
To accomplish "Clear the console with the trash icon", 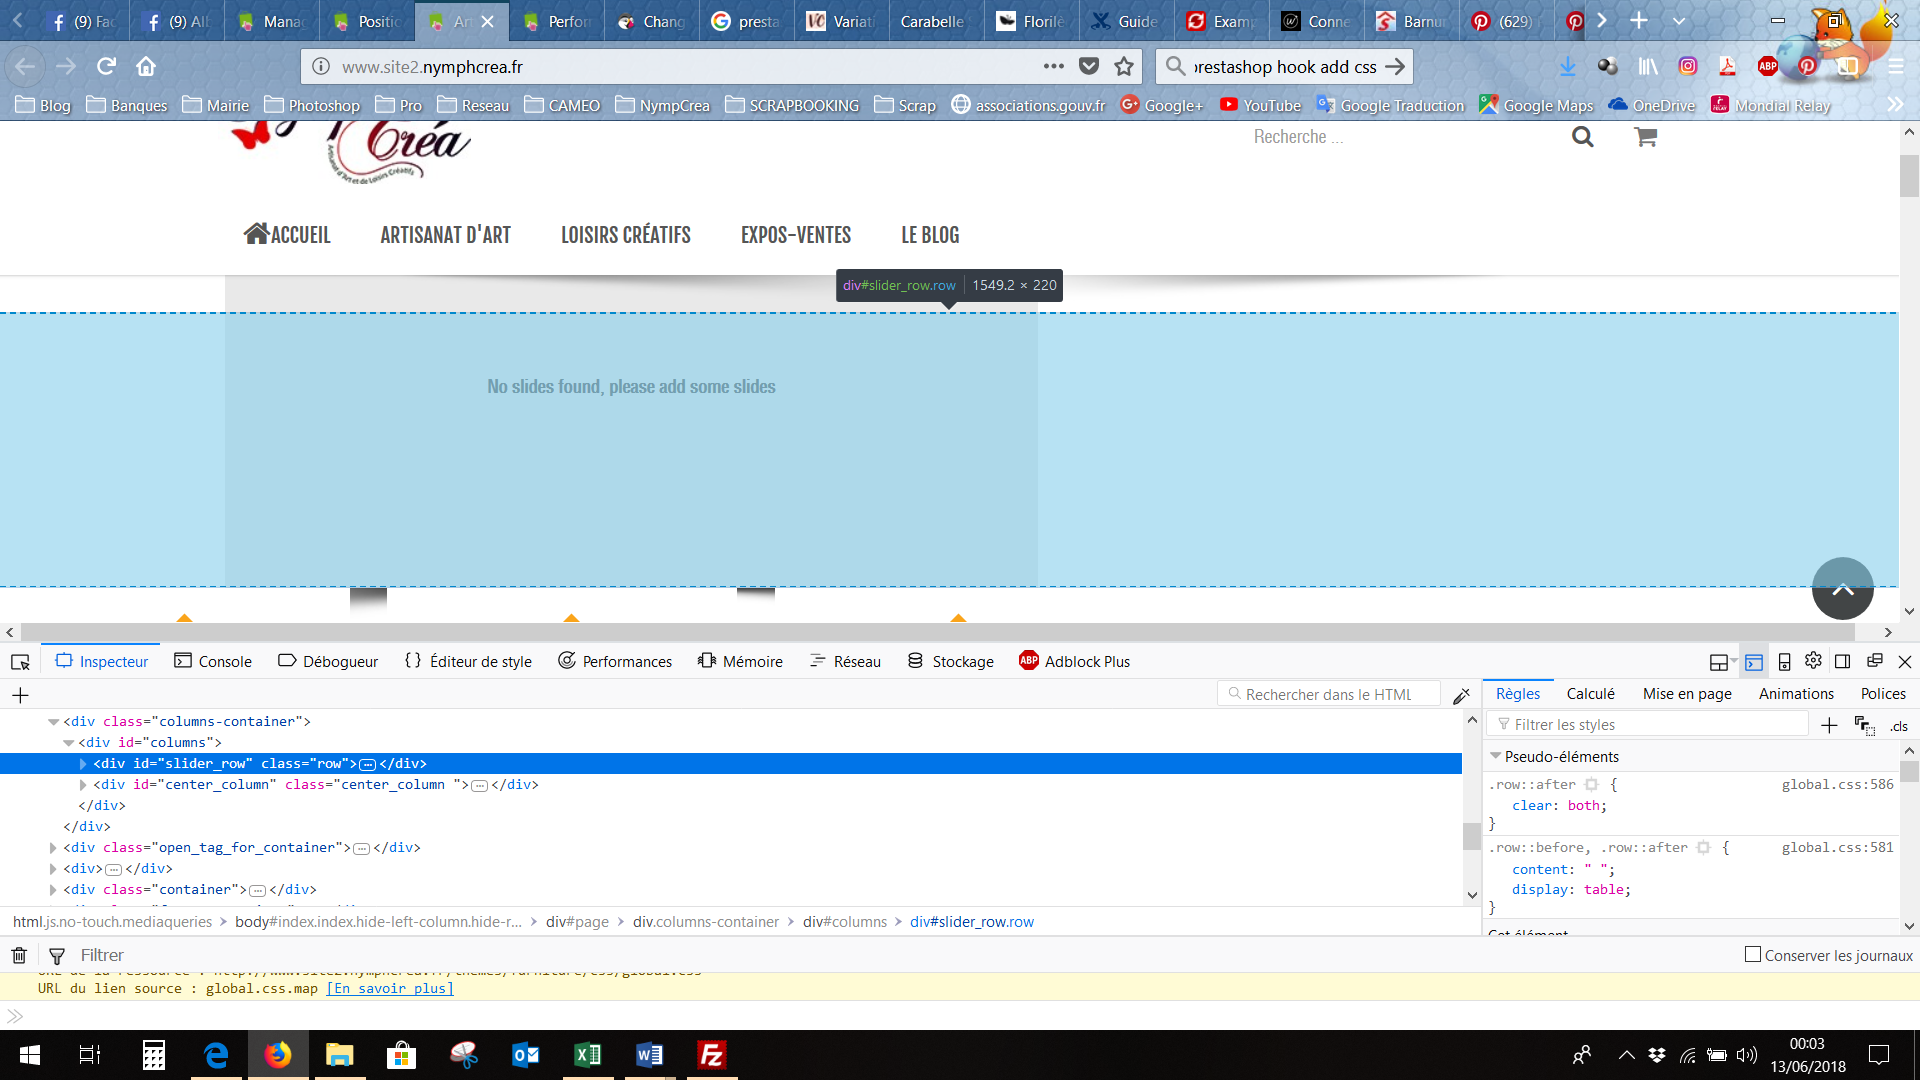I will tap(19, 955).
